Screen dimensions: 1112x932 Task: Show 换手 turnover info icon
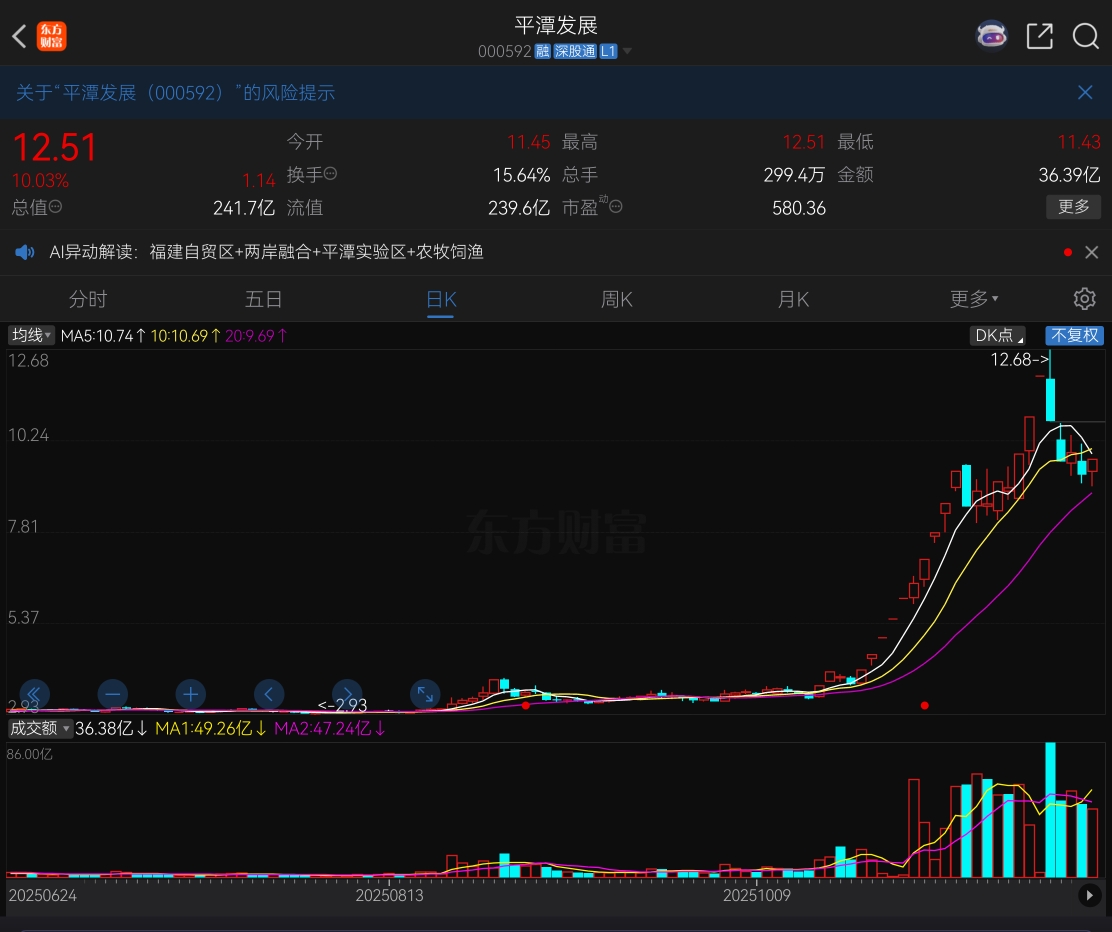click(x=330, y=174)
